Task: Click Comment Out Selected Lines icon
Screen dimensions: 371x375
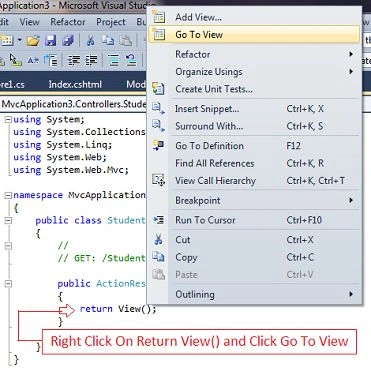Action: tap(113, 60)
